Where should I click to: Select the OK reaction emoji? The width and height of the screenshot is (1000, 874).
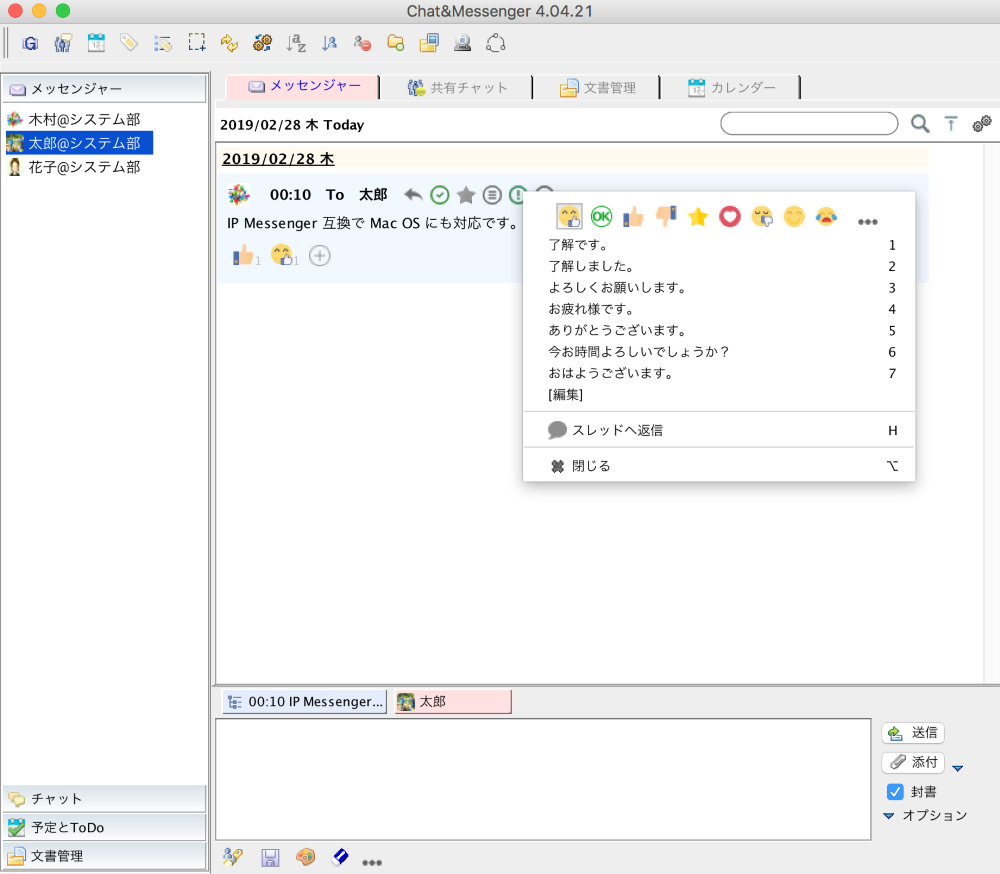click(x=601, y=217)
